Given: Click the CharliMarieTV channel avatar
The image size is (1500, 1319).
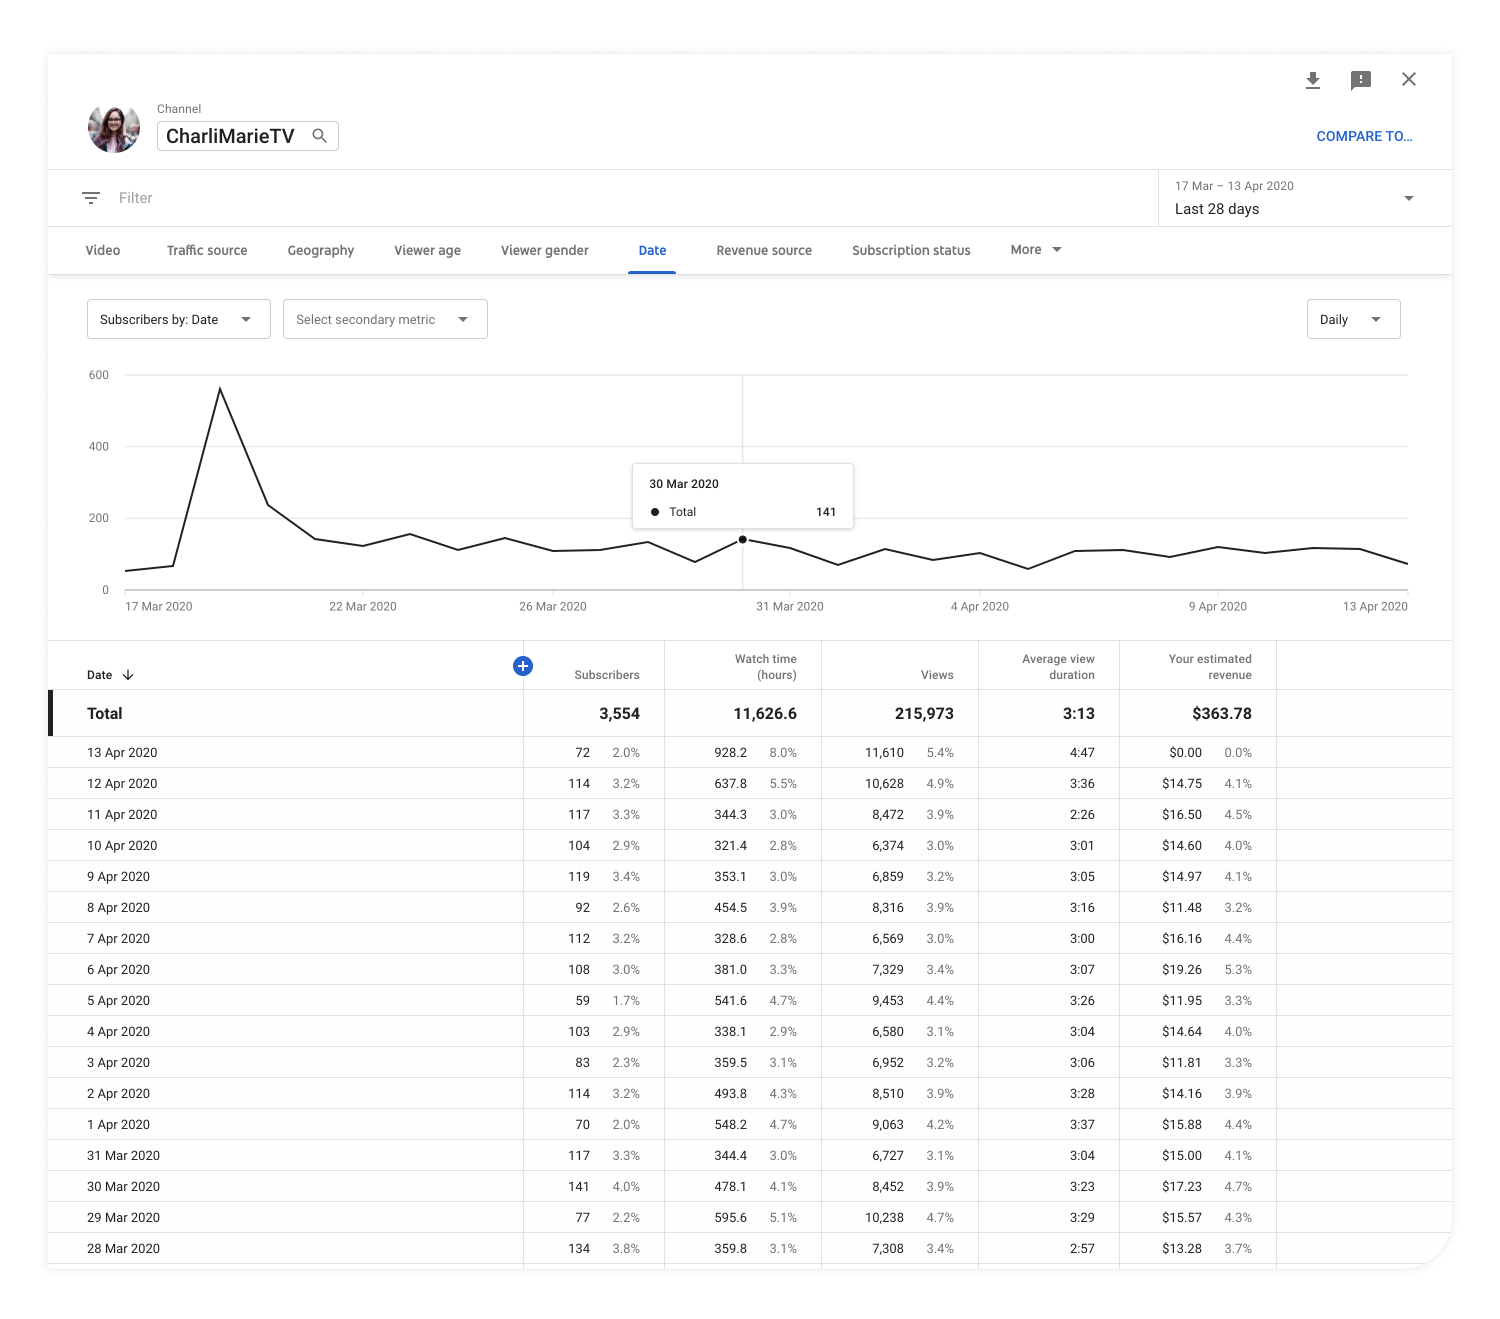Looking at the screenshot, I should point(114,128).
